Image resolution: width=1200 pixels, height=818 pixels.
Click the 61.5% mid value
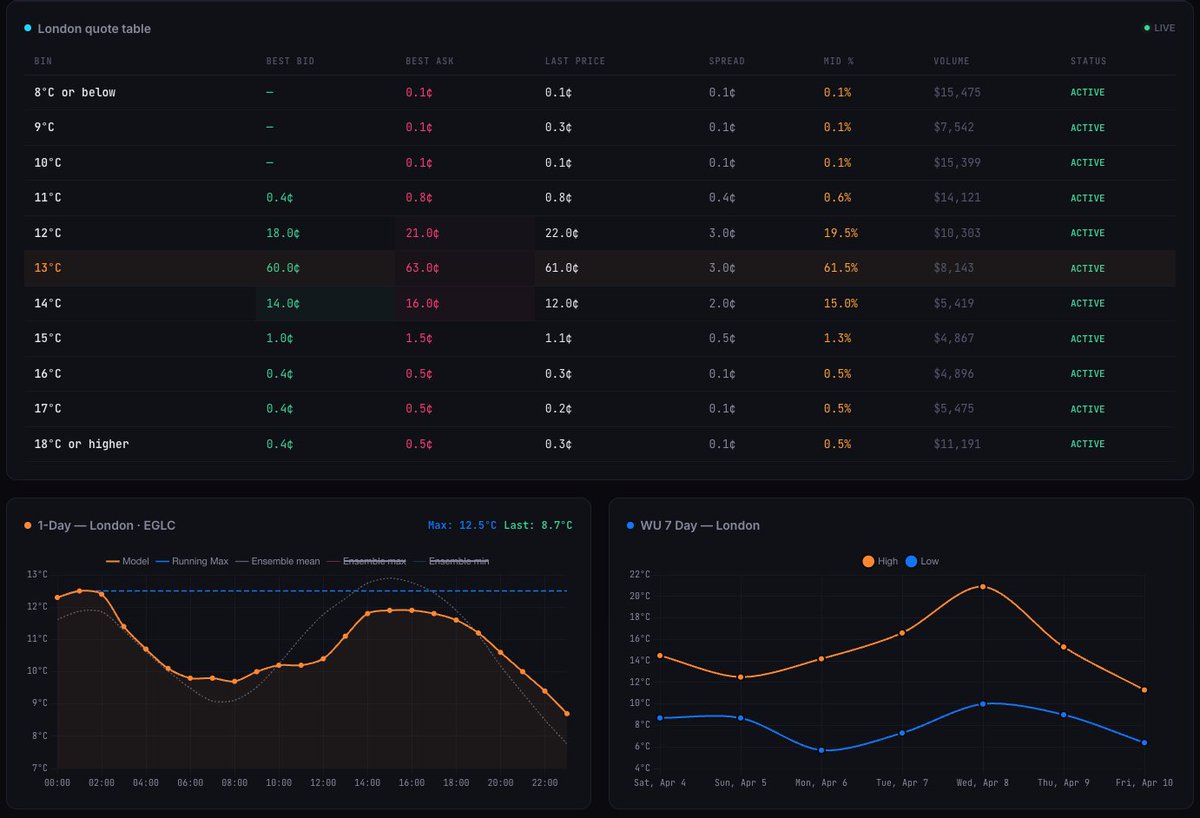[x=841, y=268]
